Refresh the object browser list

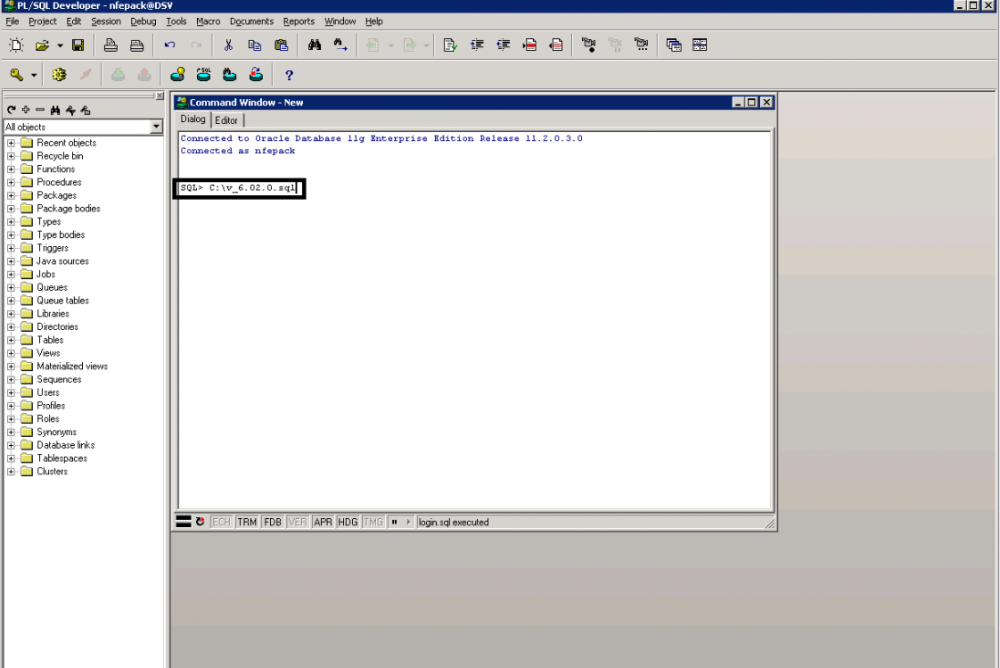pyautogui.click(x=11, y=110)
